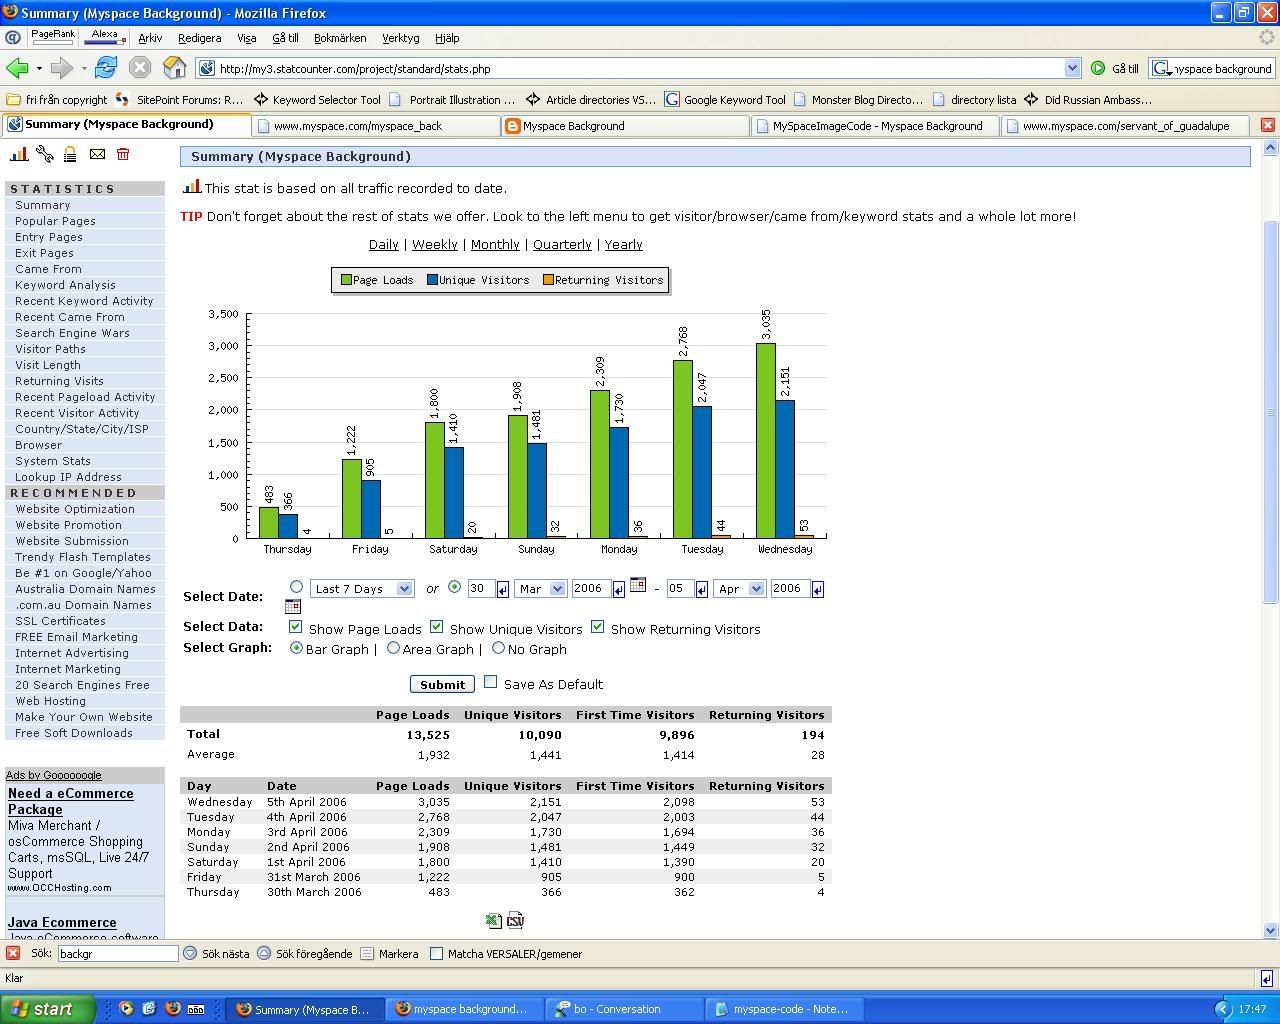Click the arrow icon next to end year field
The height and width of the screenshot is (1024, 1280).
817,590
